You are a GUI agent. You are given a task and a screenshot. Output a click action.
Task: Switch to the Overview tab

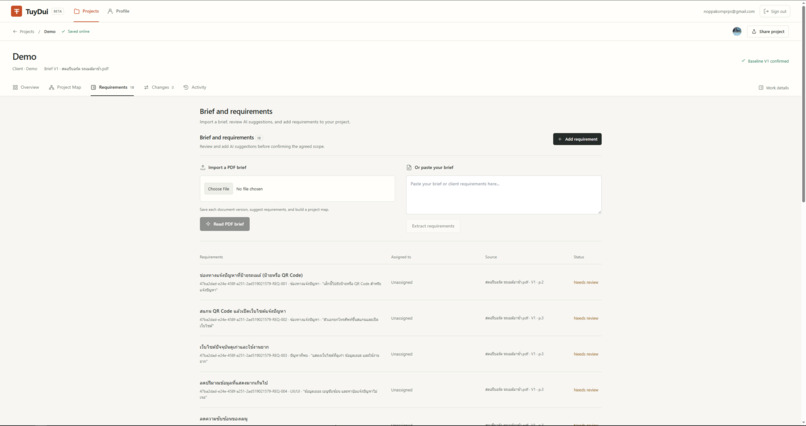26,87
